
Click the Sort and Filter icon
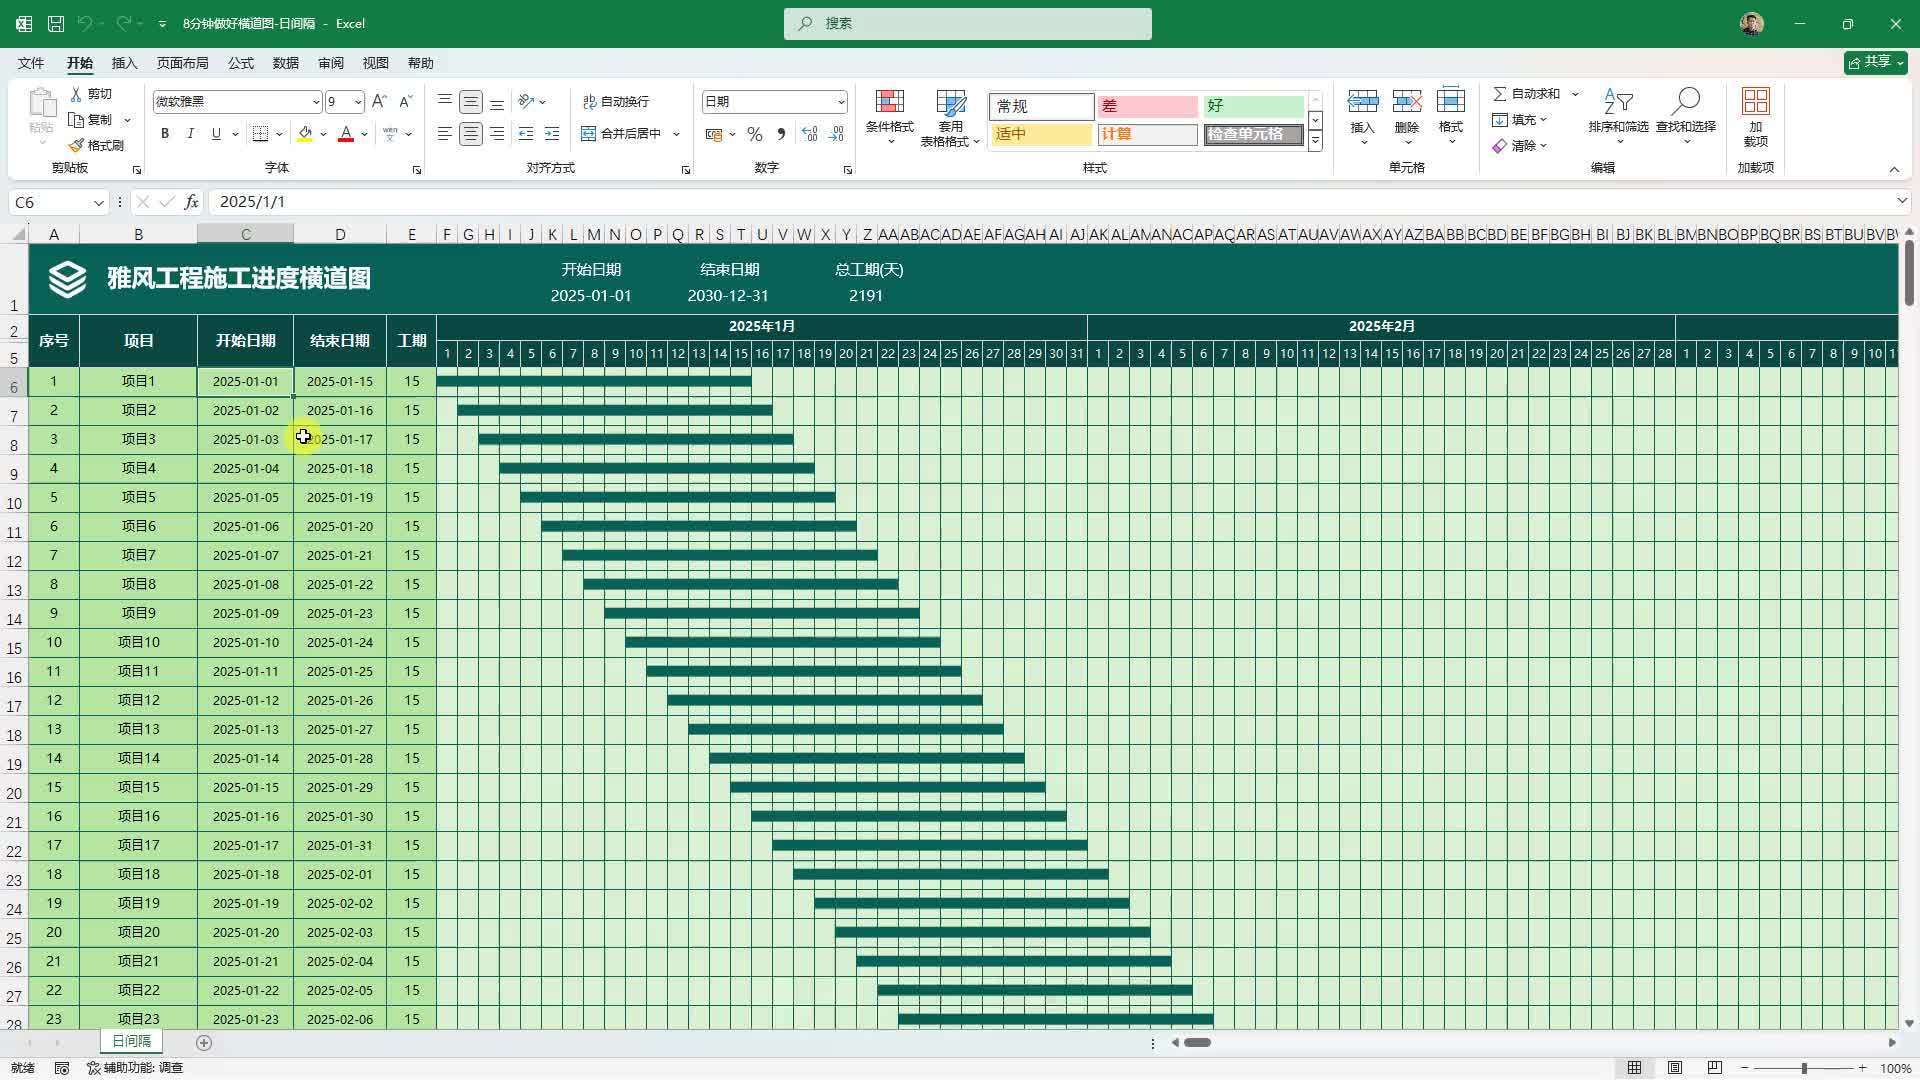click(x=1617, y=103)
